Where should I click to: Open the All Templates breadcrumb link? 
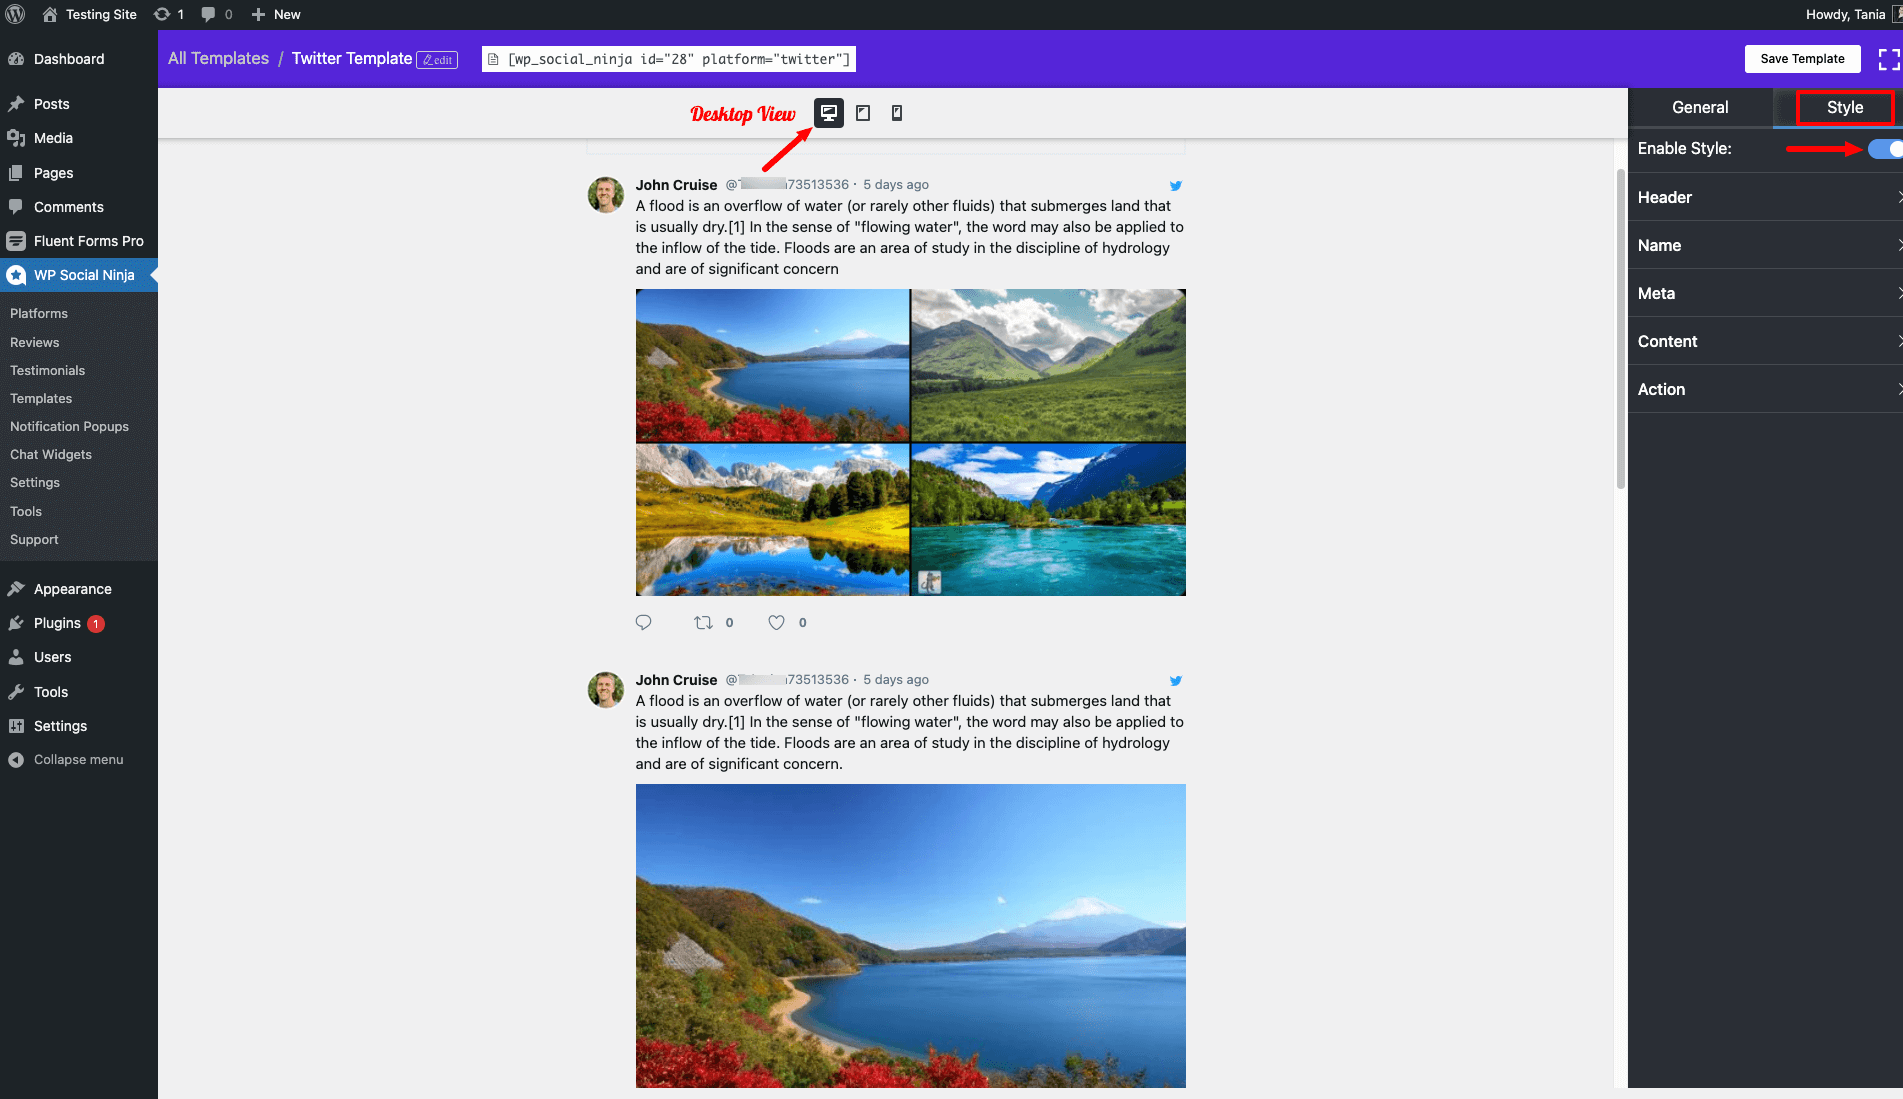click(x=217, y=58)
